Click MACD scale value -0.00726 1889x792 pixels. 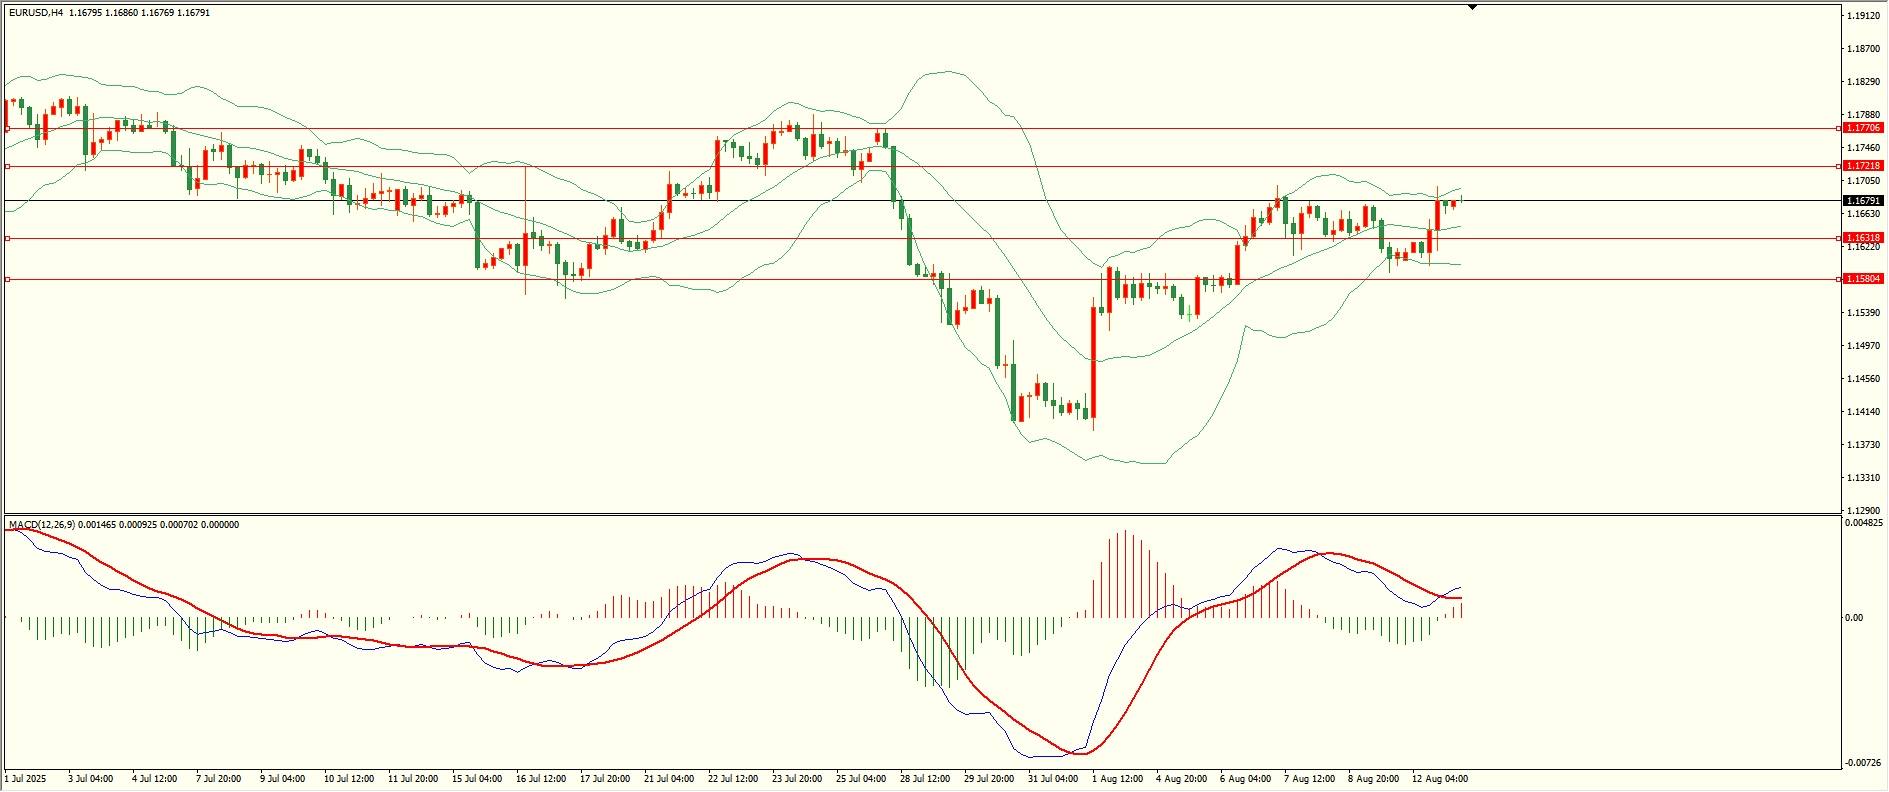1864,763
